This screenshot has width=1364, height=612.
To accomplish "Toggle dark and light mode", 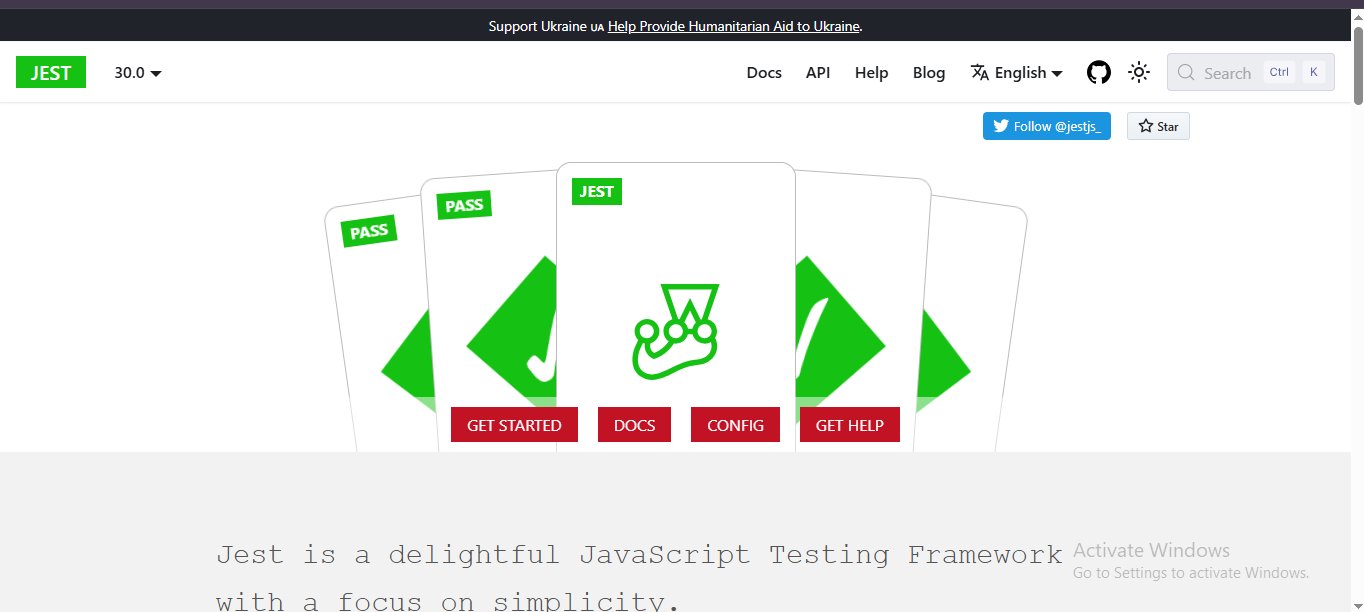I will click(1139, 72).
